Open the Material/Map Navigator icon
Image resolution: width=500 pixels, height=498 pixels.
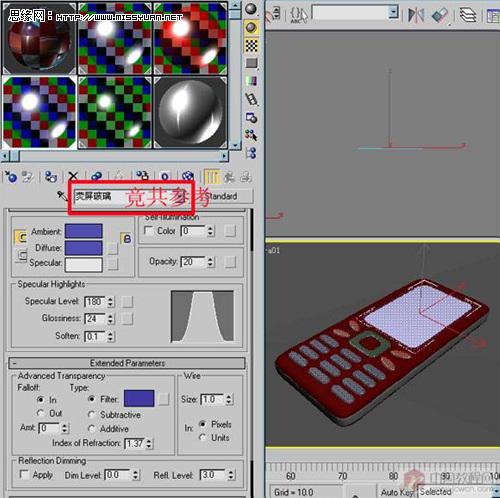251,153
